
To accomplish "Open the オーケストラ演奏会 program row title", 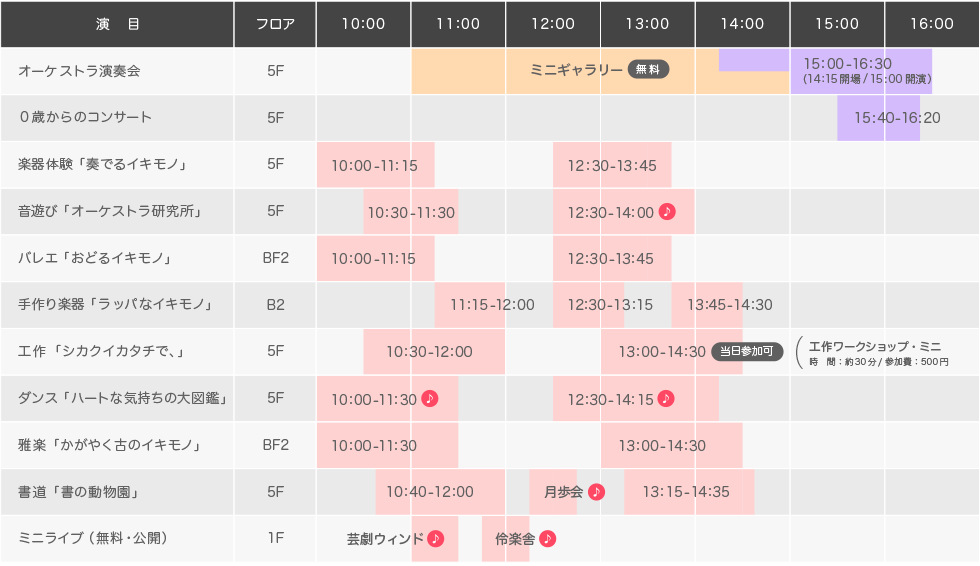I will pyautogui.click(x=79, y=71).
